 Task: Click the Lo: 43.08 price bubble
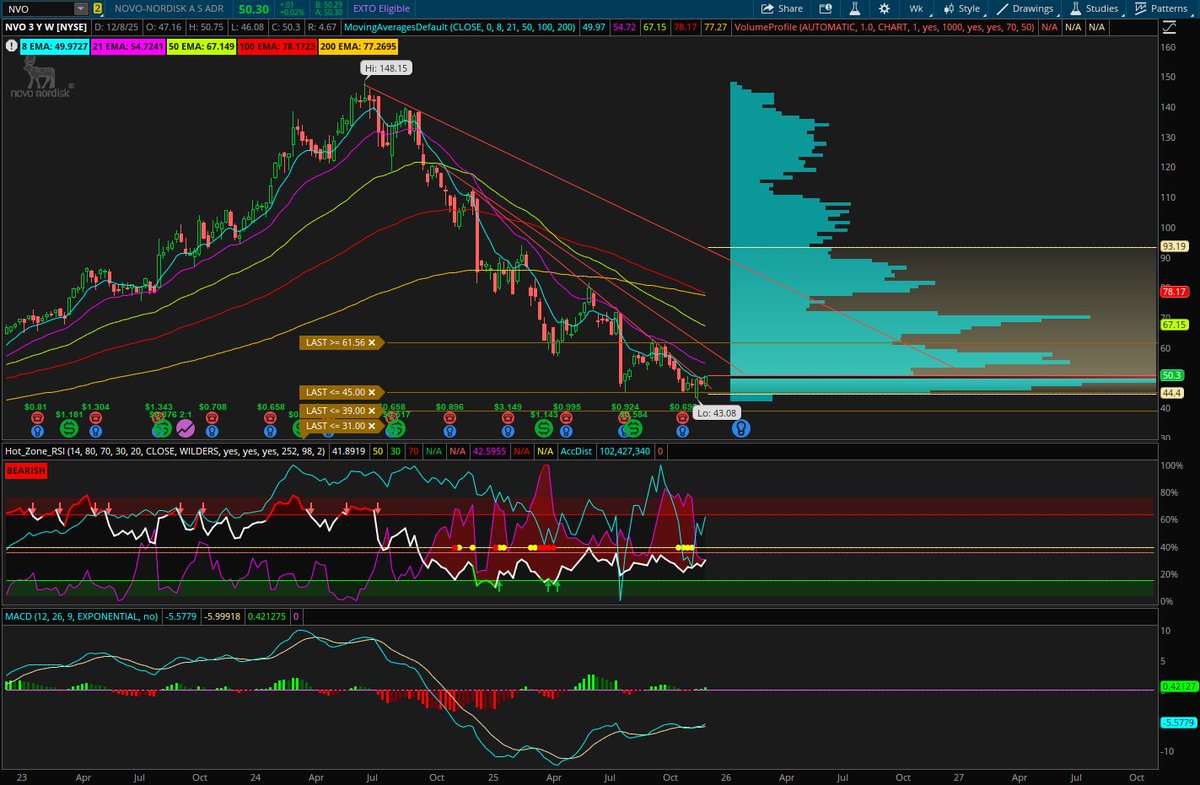click(716, 412)
